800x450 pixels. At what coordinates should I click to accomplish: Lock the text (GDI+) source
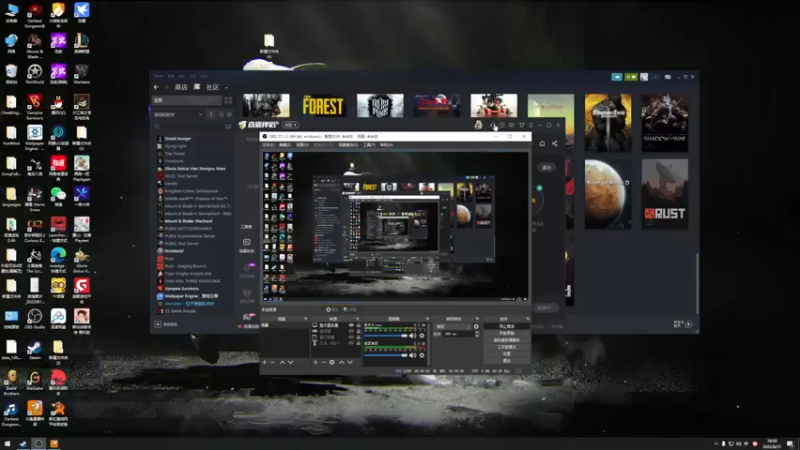click(x=359, y=343)
